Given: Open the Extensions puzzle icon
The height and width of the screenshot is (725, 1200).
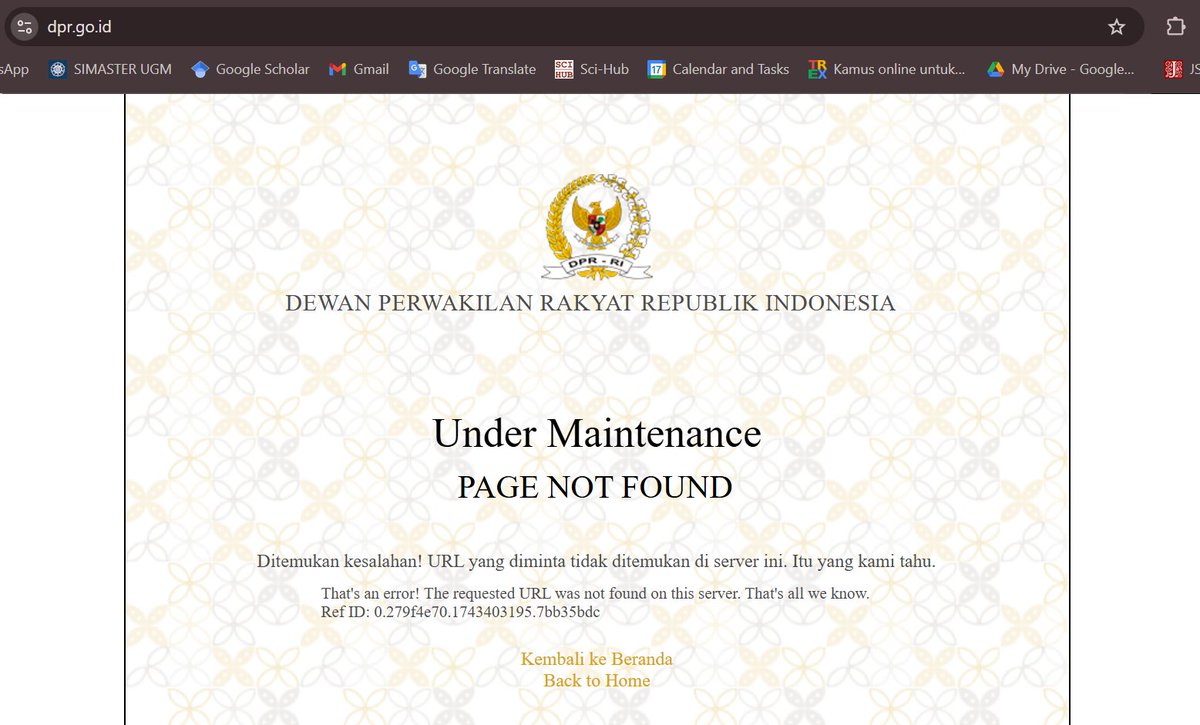Looking at the screenshot, I should tap(1176, 27).
